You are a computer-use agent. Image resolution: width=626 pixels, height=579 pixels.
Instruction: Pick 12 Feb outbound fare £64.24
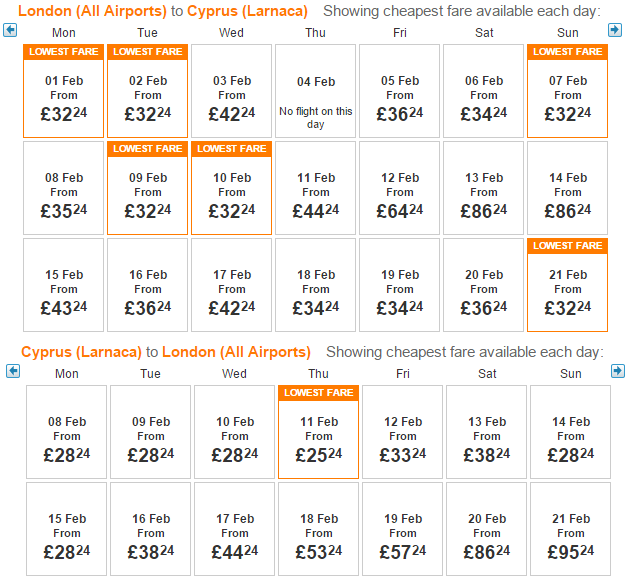[x=399, y=188]
